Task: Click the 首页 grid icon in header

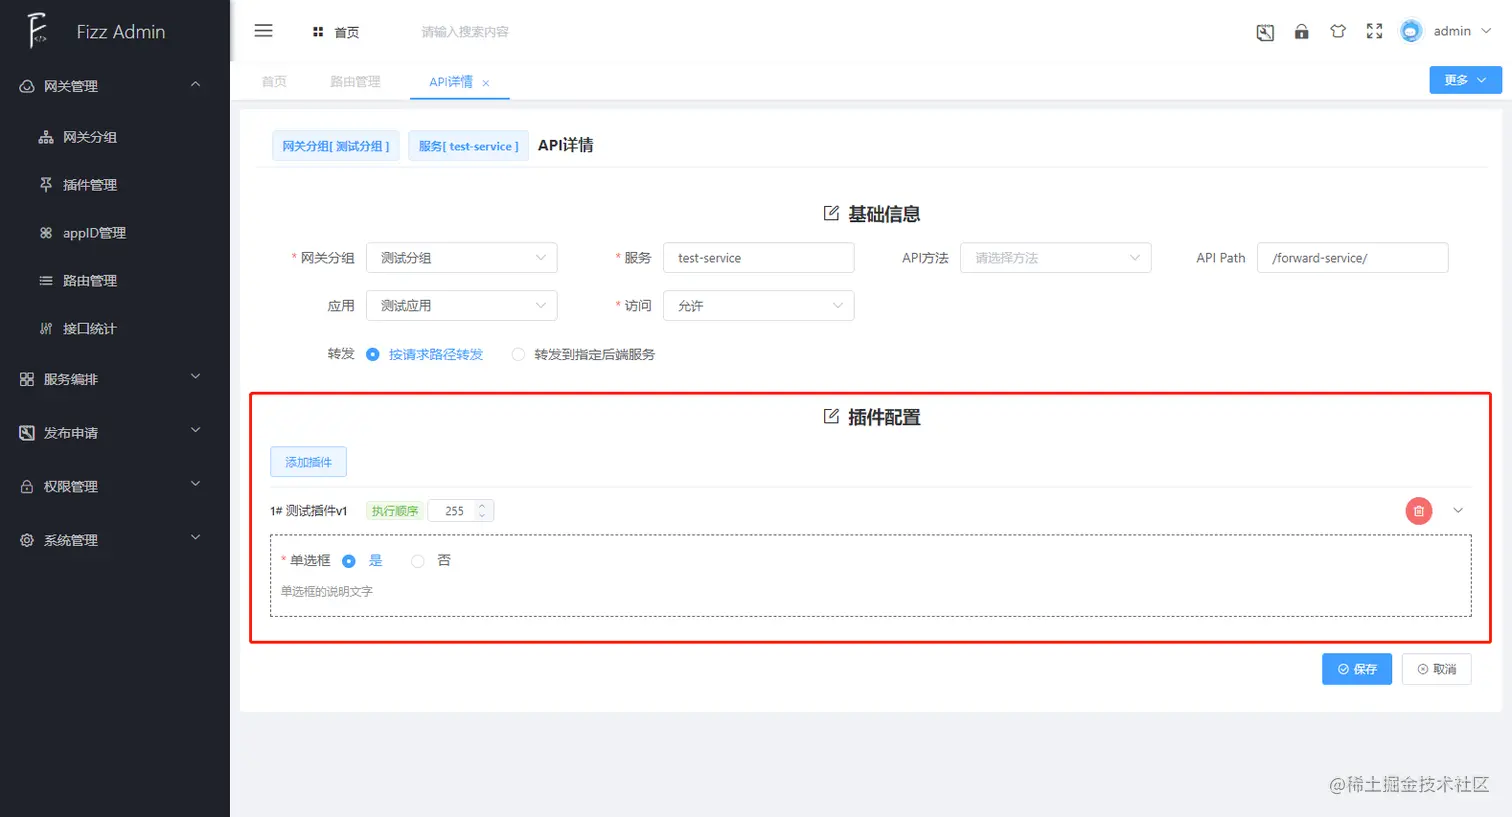Action: (x=318, y=32)
